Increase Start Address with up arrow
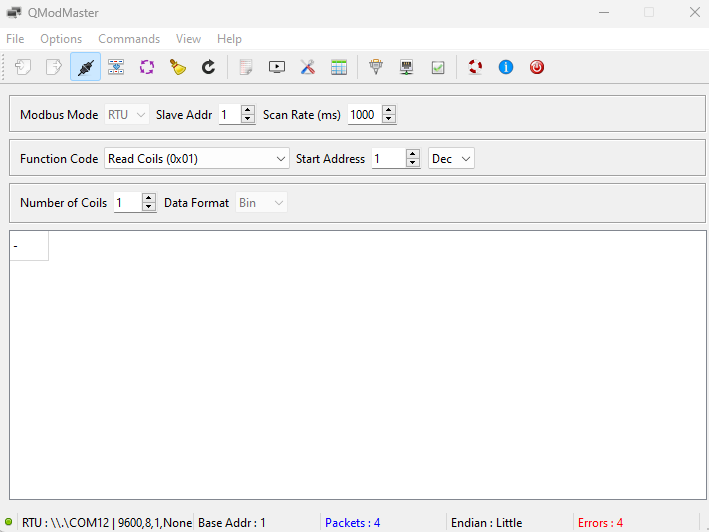This screenshot has height=532, width=709. coord(412,154)
